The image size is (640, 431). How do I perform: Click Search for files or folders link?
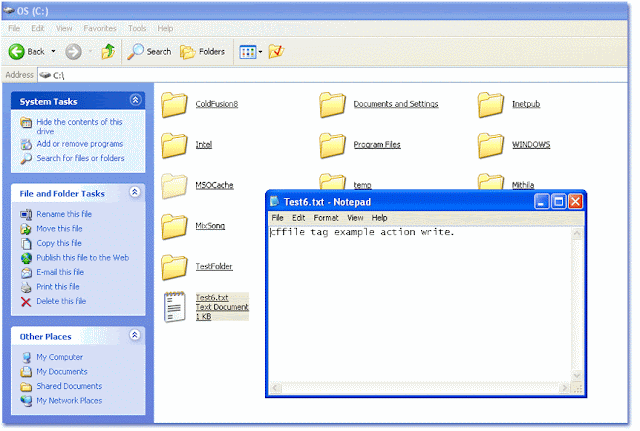tap(80, 158)
